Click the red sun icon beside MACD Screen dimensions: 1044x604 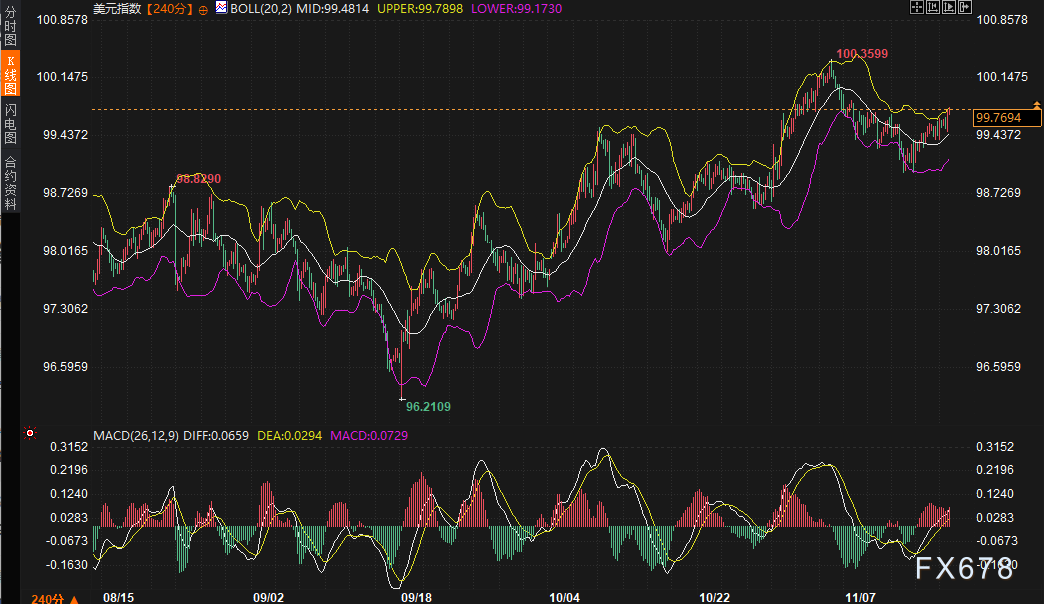pos(30,434)
